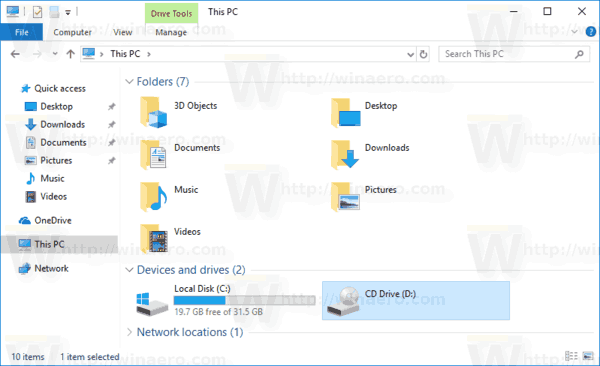The image size is (600, 366).
Task: Click the "3D Objects" folder name
Action: pos(196,106)
